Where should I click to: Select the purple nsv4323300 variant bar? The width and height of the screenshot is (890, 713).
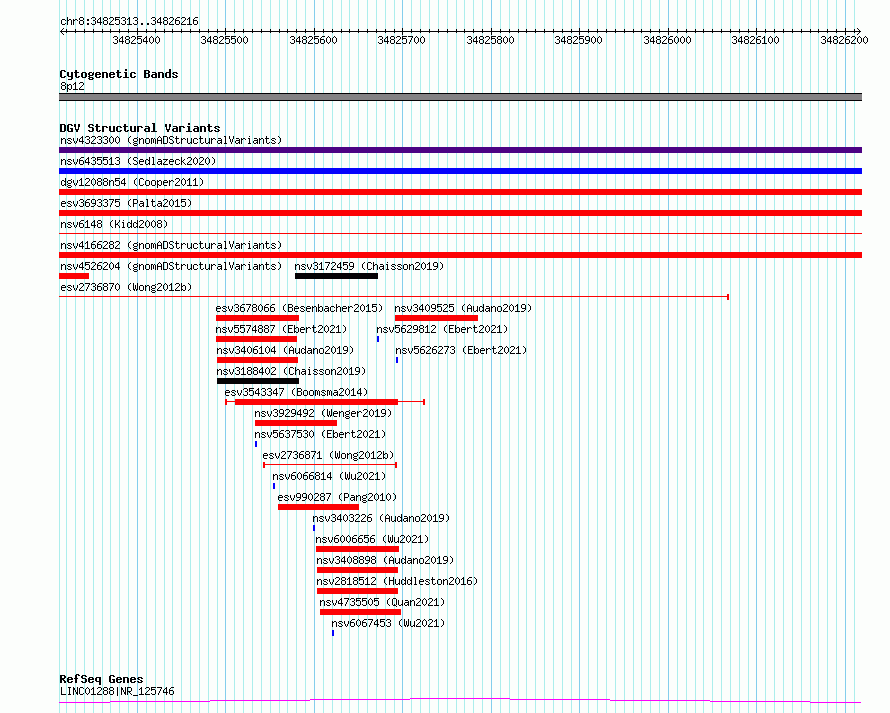click(x=460, y=150)
